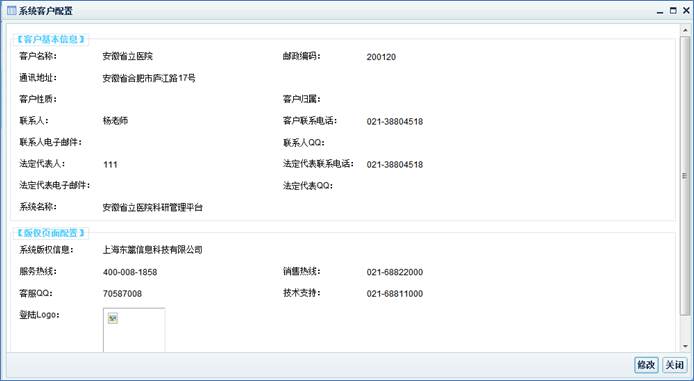This screenshot has height=381, width=694.
Task: Select the 法定代表人 value 111
Action: 110,165
